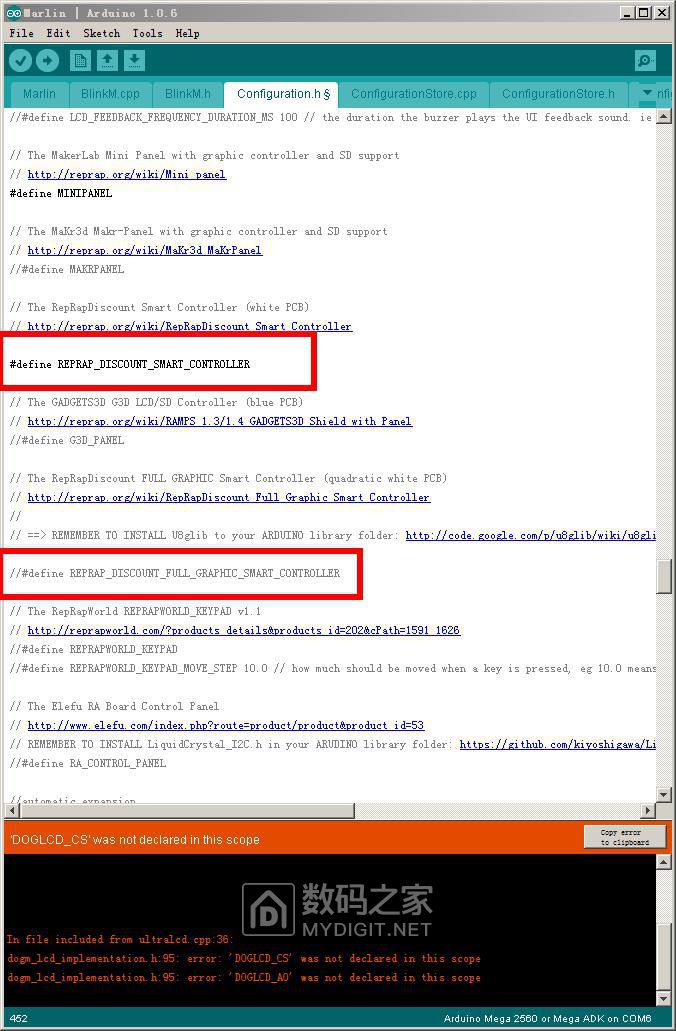Open the reprap.org Mini_panel wiki link
Viewport: 676px width, 1031px height.
coord(127,174)
